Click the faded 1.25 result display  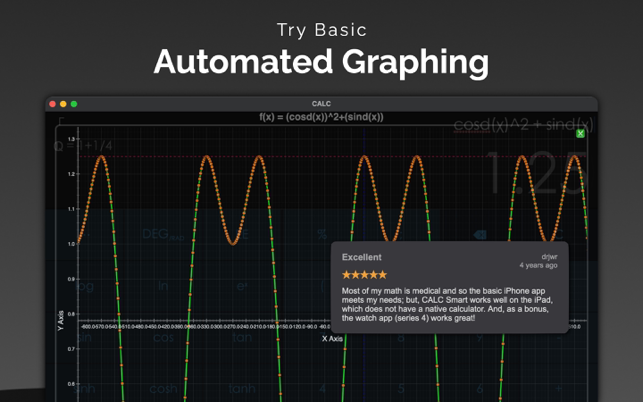coord(538,174)
